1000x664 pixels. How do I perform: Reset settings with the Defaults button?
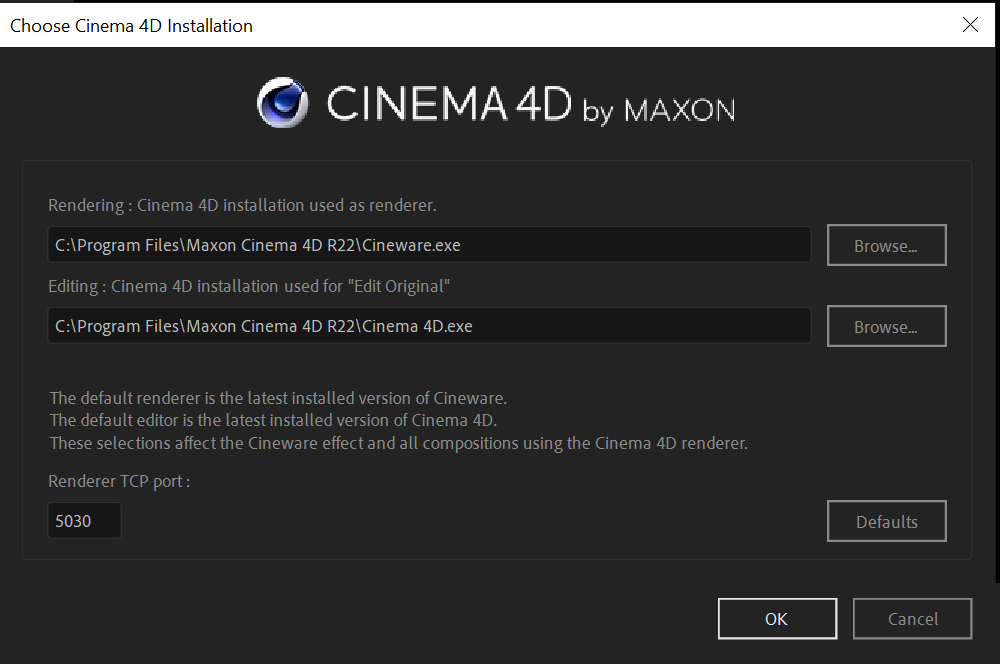tap(886, 521)
